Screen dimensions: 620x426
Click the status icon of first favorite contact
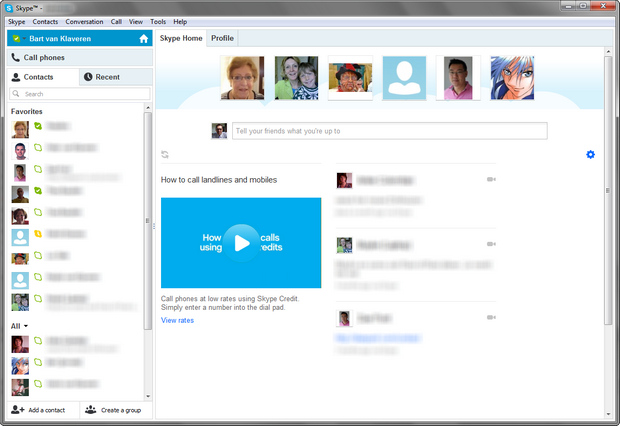[x=38, y=126]
